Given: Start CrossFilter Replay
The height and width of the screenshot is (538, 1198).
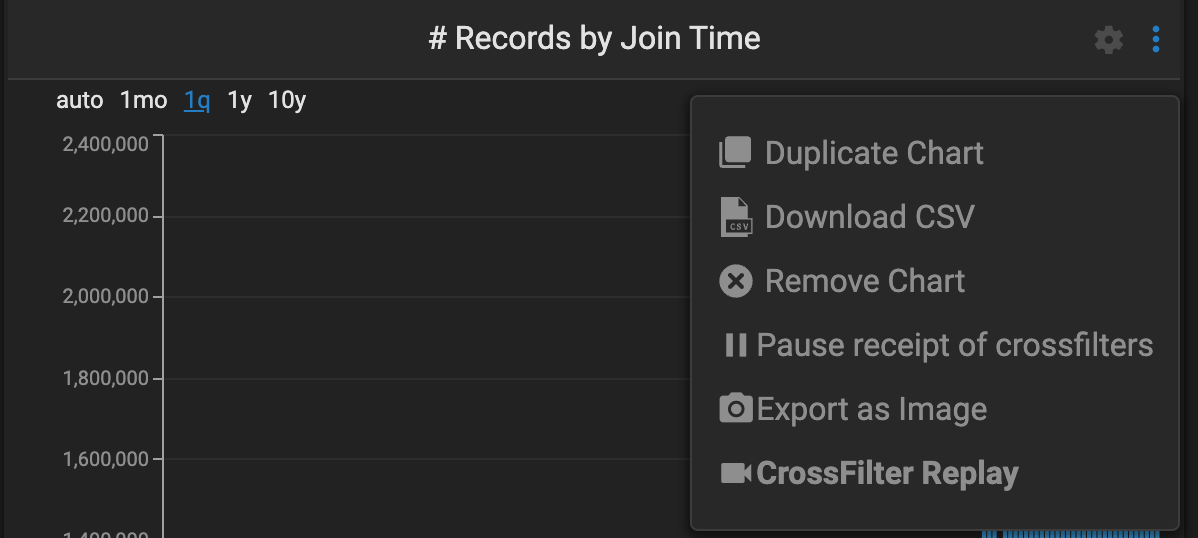Looking at the screenshot, I should point(887,473).
